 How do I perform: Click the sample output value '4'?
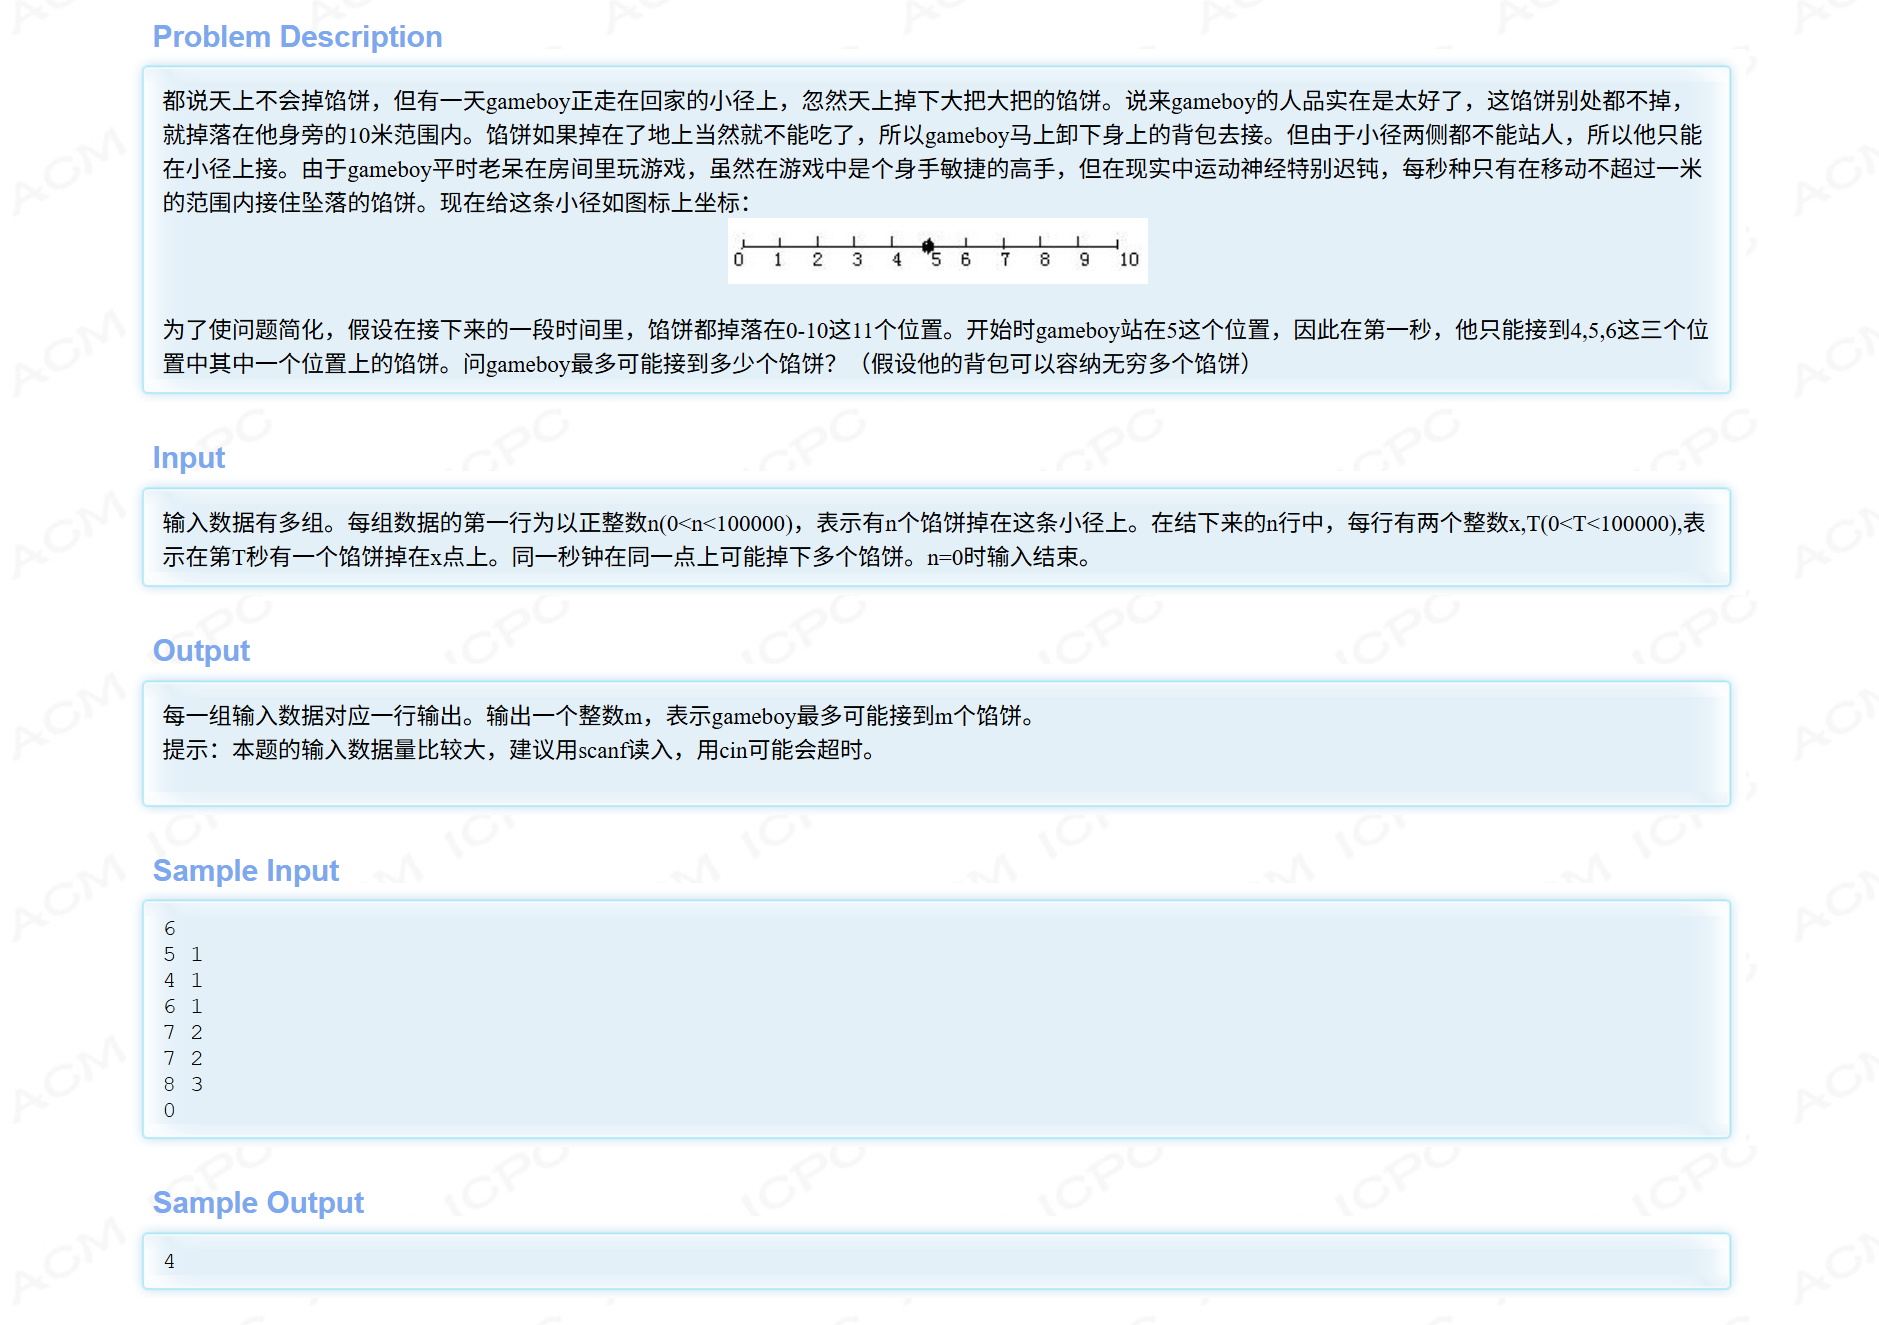(169, 1262)
